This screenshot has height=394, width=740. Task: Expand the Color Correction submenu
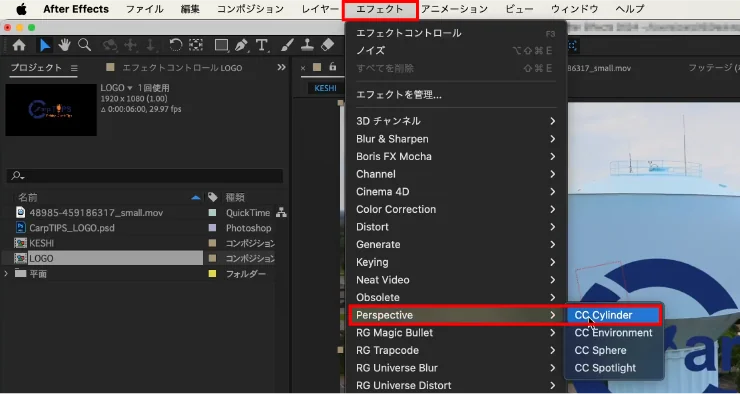tap(456, 210)
